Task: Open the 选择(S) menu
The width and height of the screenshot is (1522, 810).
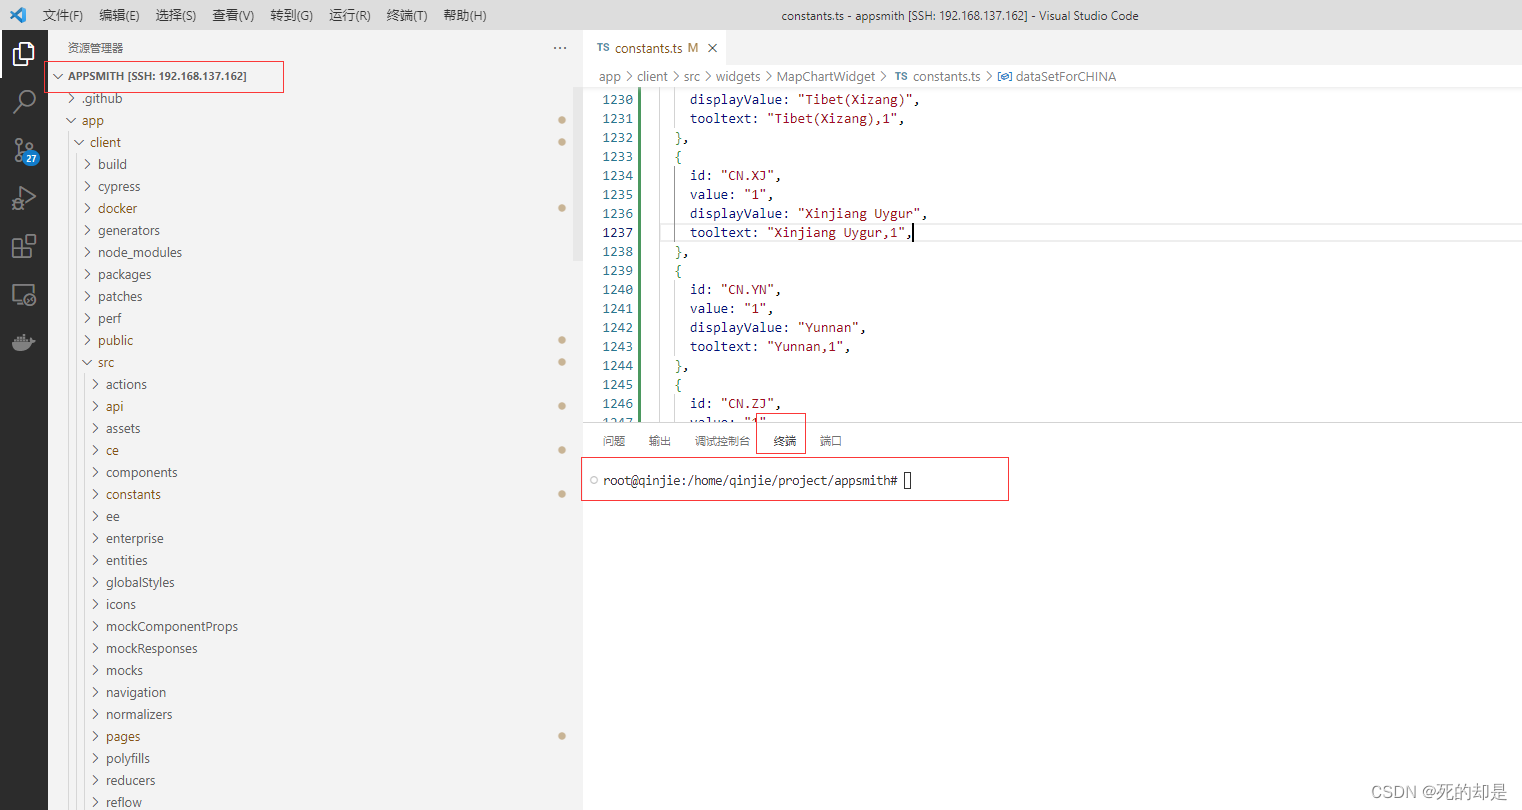Action: click(x=176, y=15)
